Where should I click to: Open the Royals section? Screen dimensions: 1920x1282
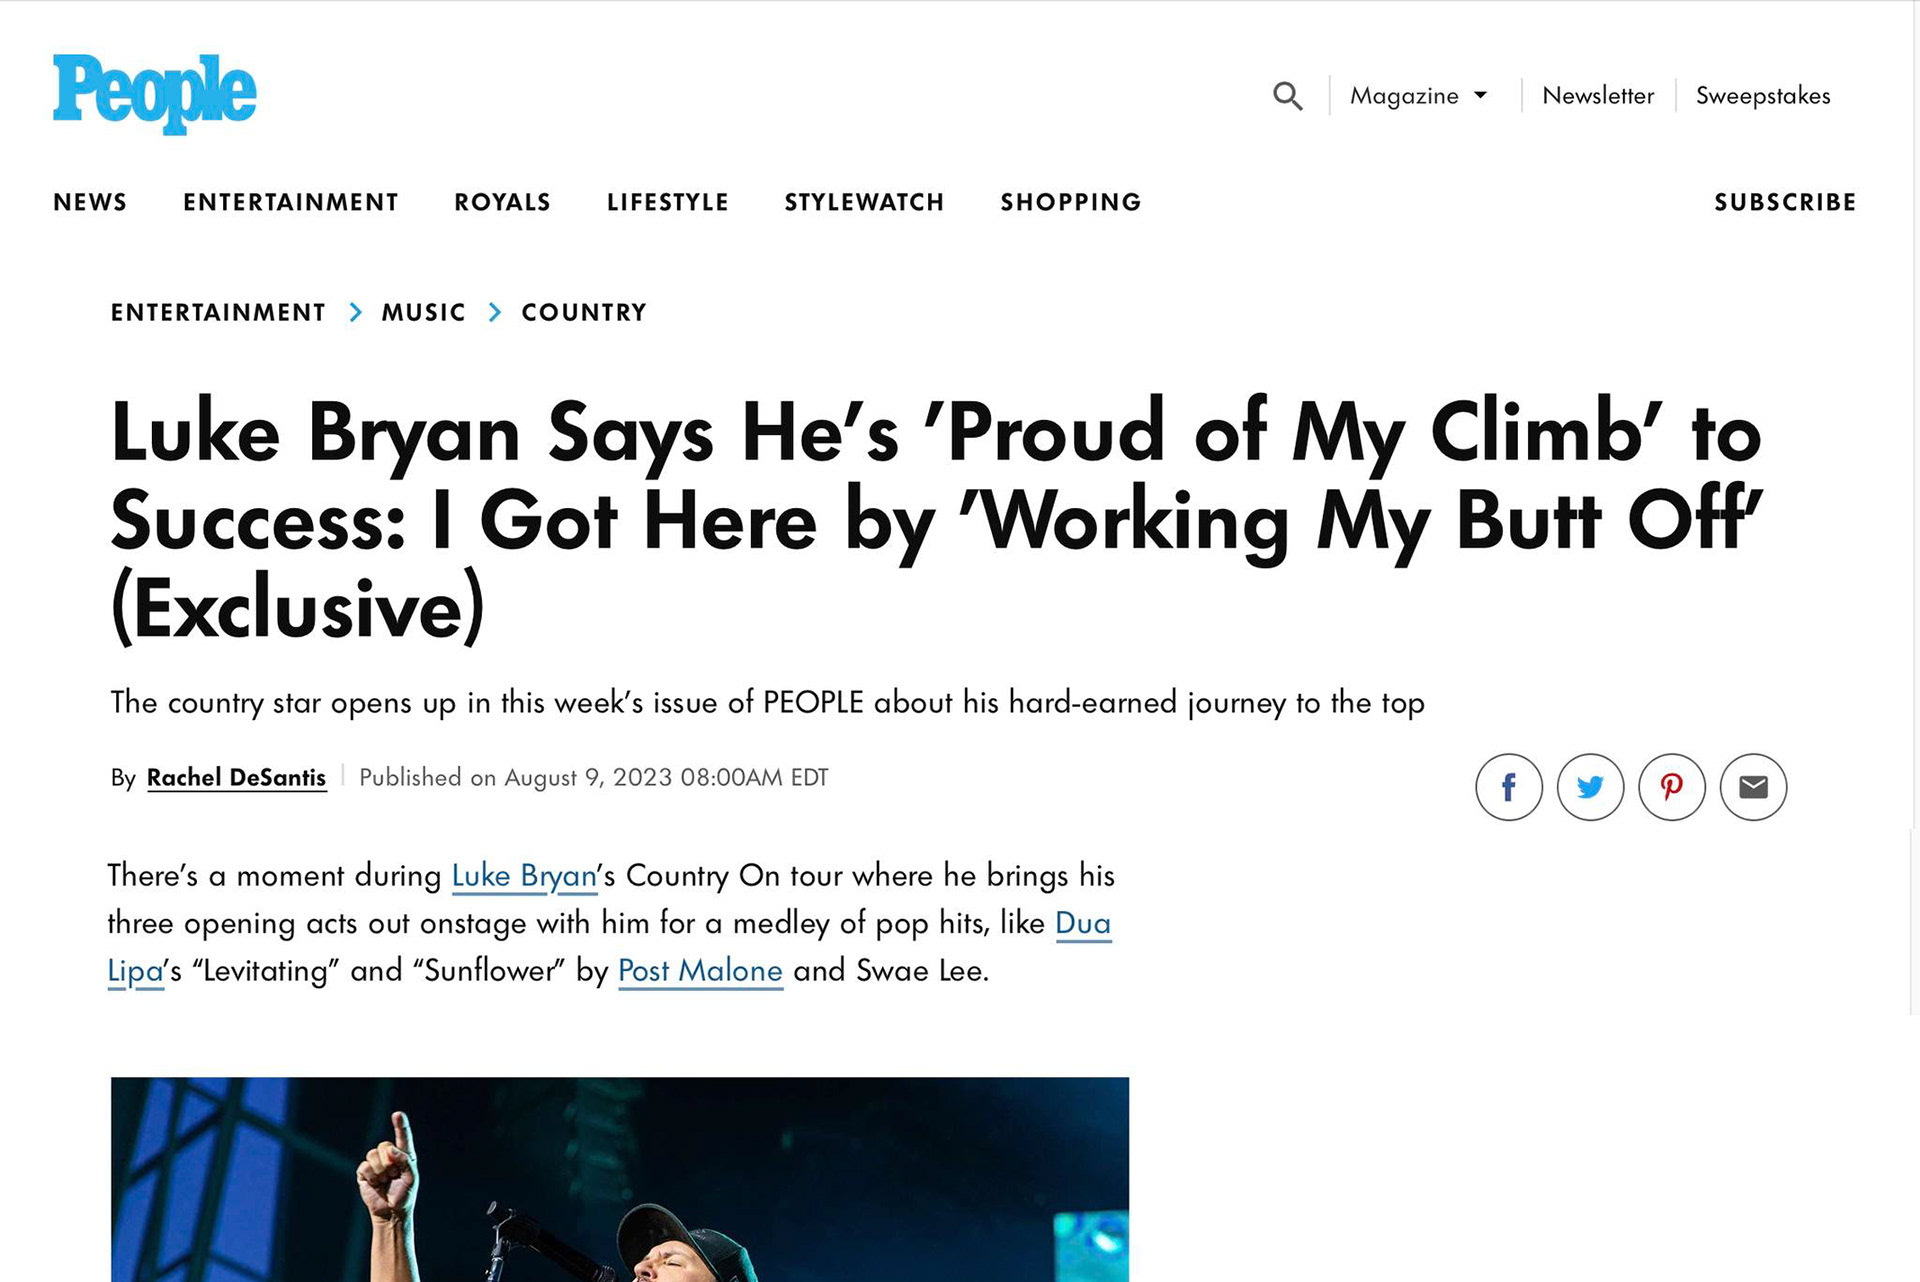coord(502,202)
